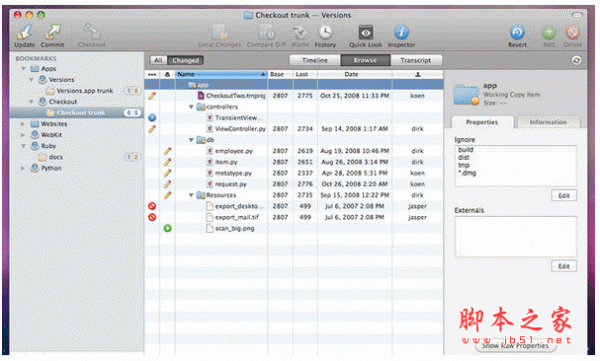Collapse the Checkout bookmark group
600x361 pixels.
[31, 102]
